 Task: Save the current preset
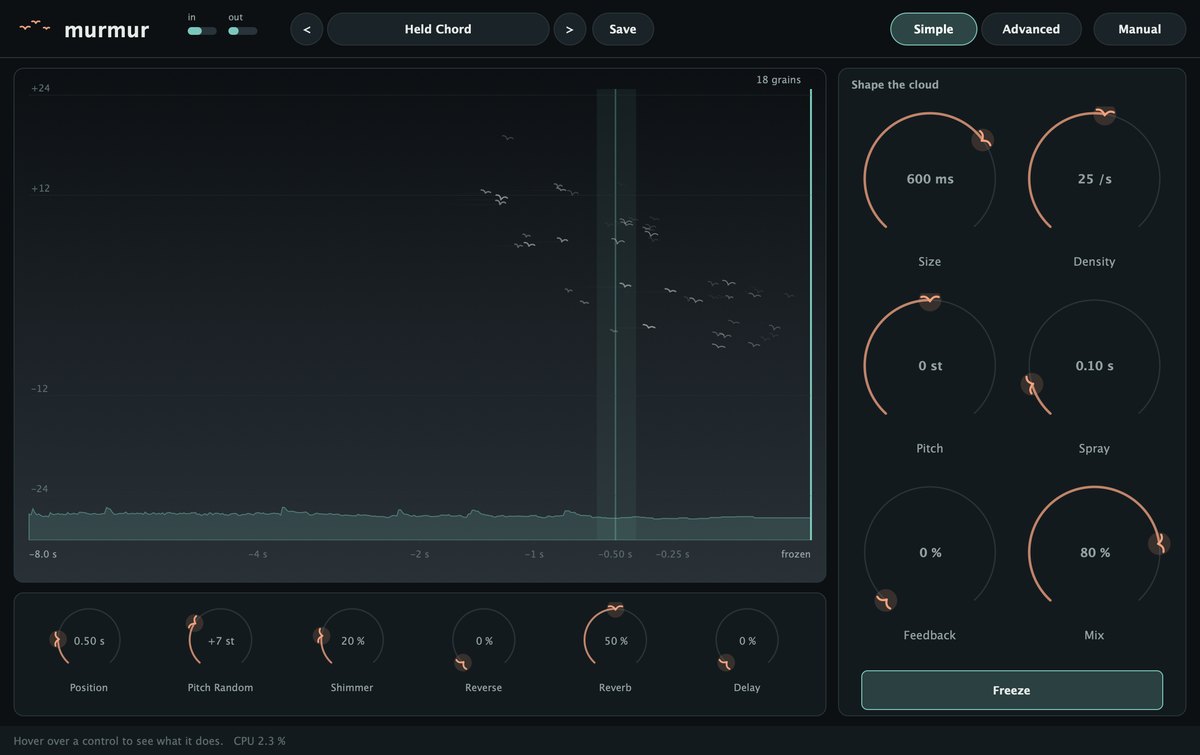point(623,29)
